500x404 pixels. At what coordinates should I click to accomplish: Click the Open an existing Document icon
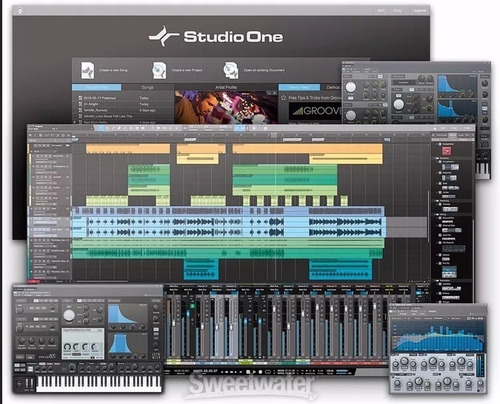pyautogui.click(x=231, y=70)
